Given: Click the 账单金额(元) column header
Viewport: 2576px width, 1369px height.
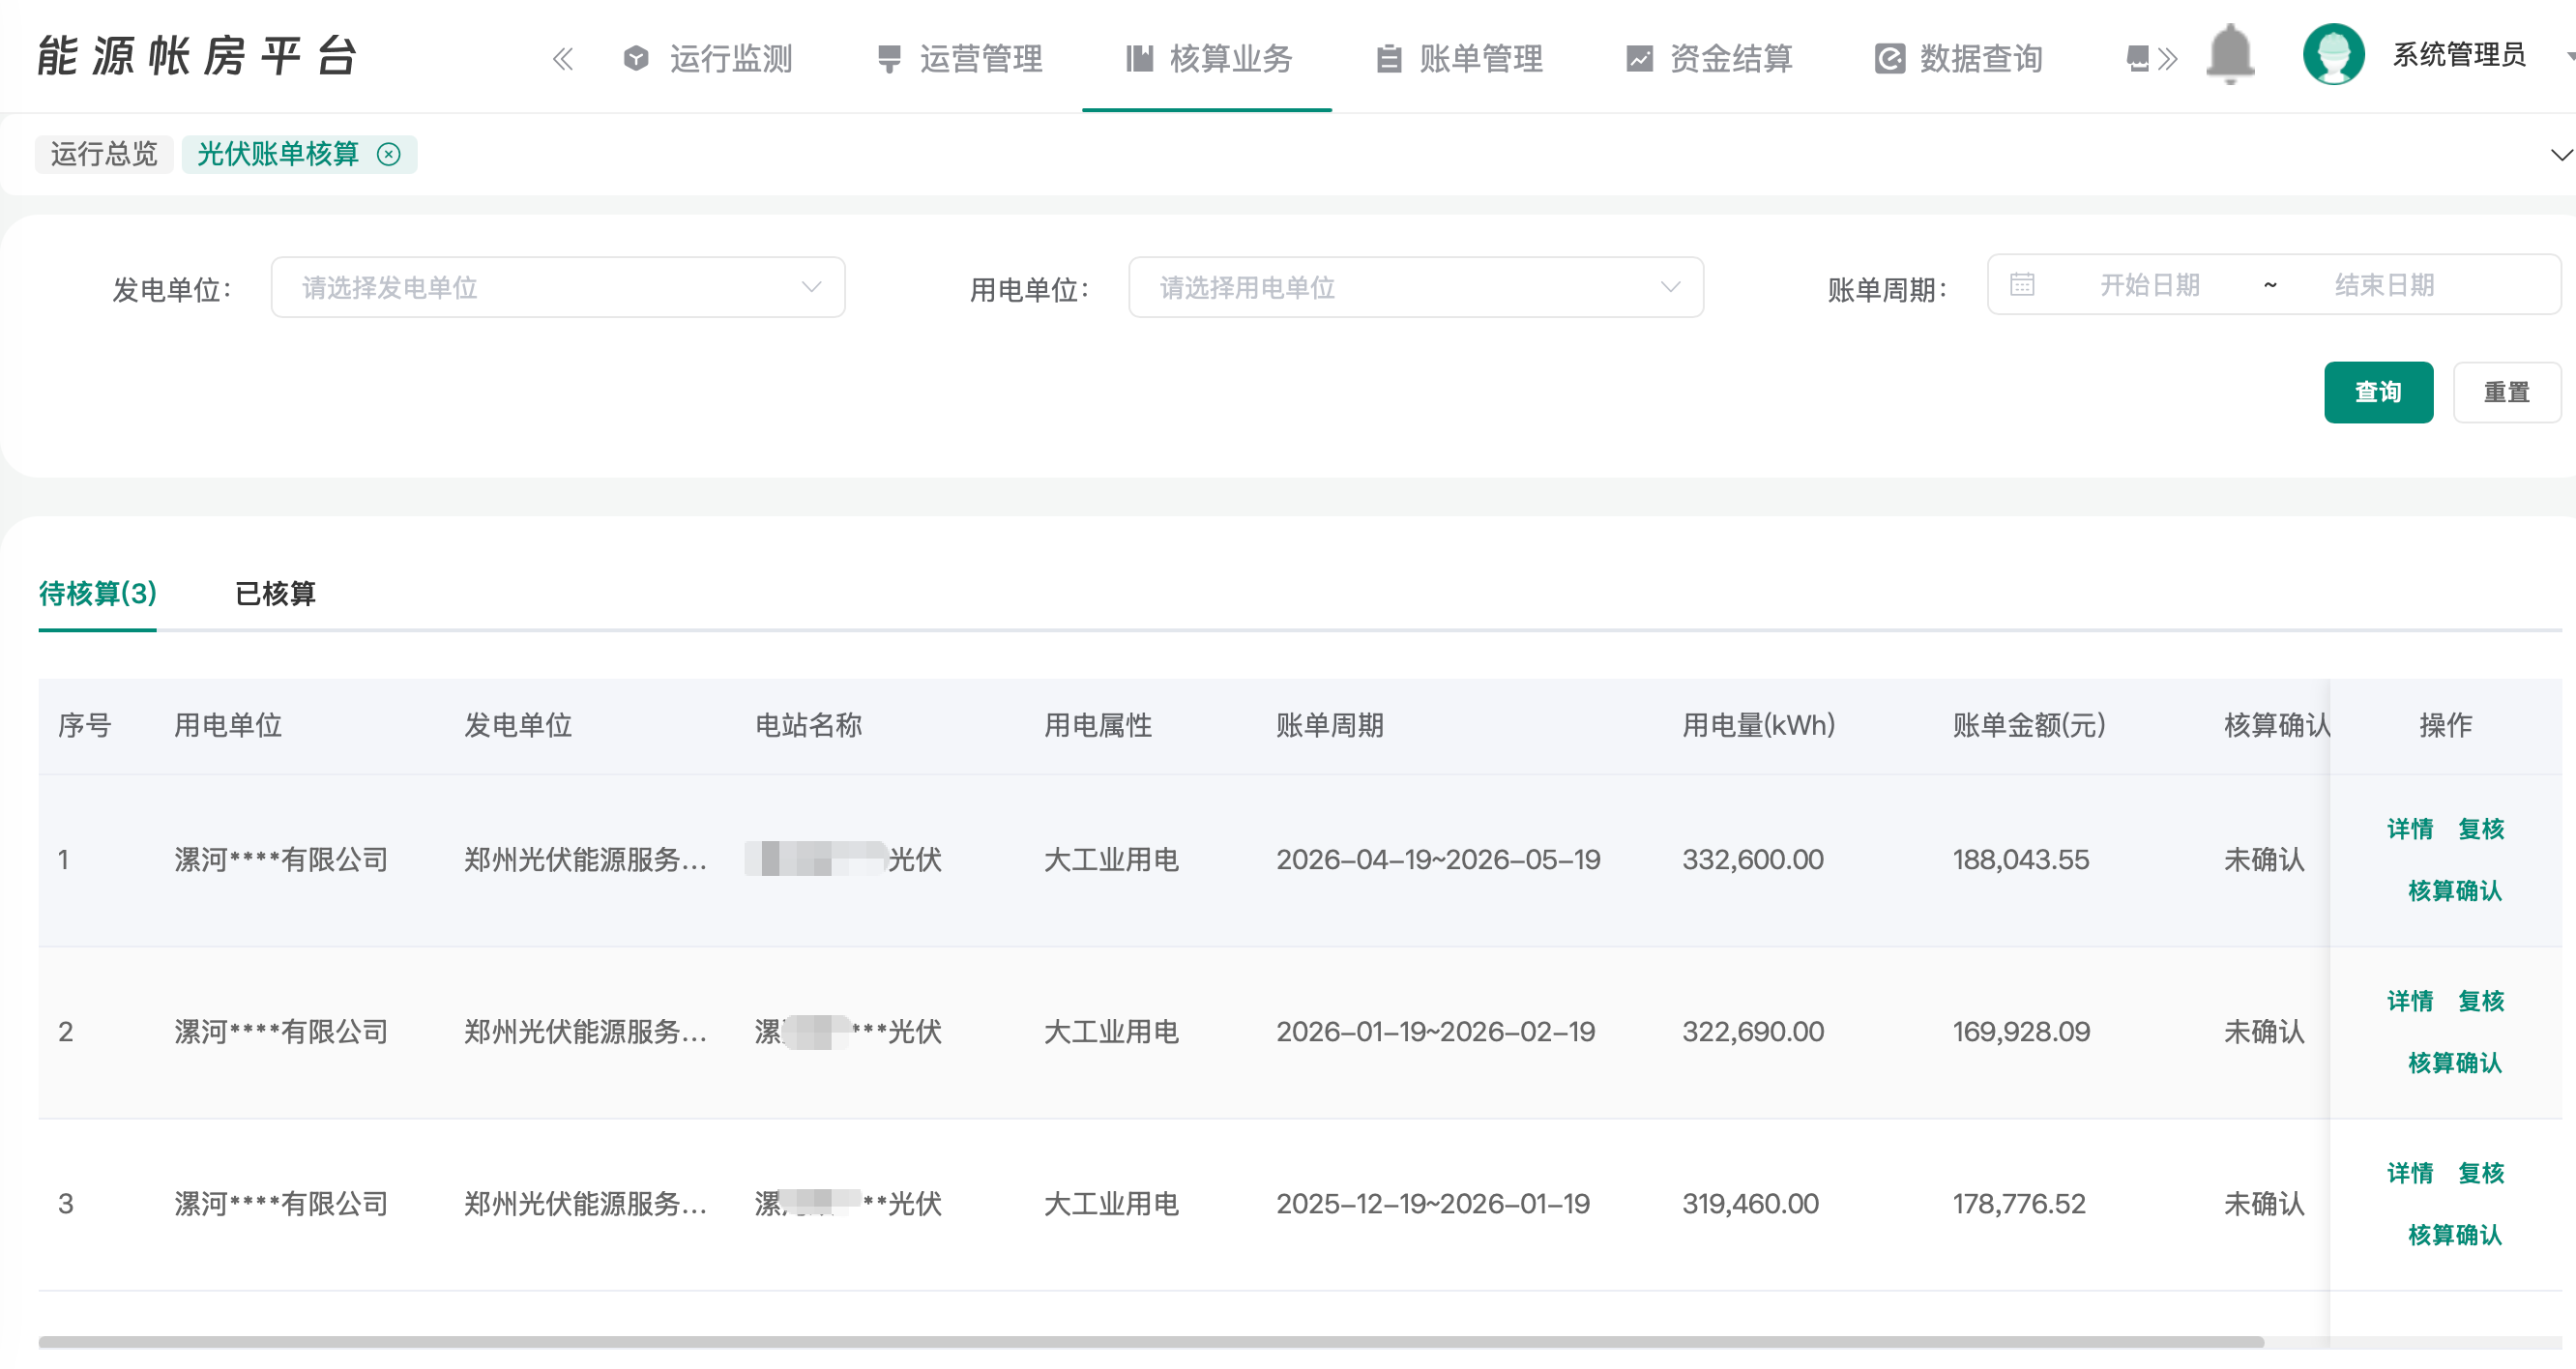Looking at the screenshot, I should click(2029, 725).
